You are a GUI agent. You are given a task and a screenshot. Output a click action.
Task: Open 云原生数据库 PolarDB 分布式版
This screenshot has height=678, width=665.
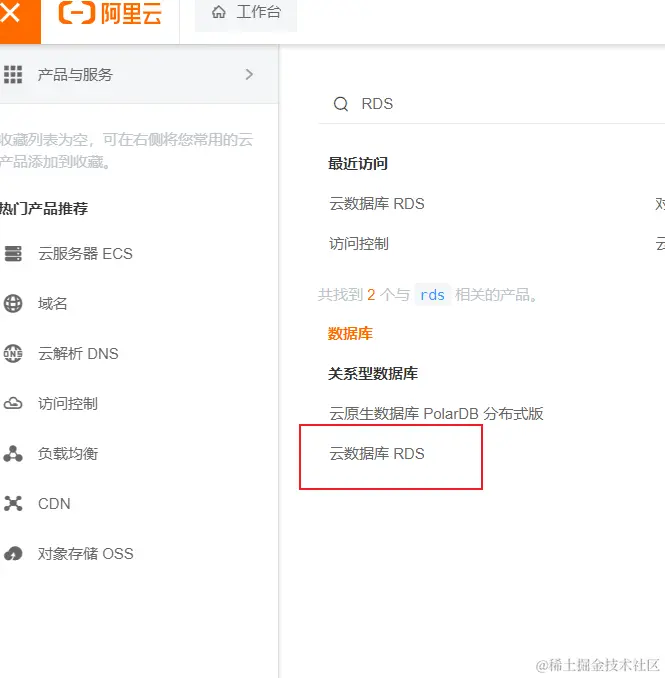[436, 414]
